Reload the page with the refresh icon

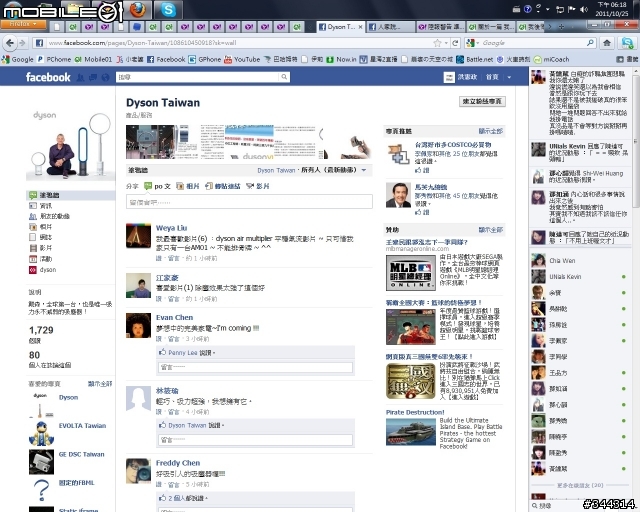pyautogui.click(x=455, y=43)
